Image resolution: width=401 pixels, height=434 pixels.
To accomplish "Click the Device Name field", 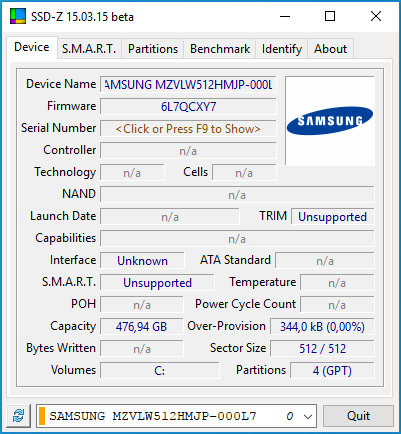I will [188, 85].
